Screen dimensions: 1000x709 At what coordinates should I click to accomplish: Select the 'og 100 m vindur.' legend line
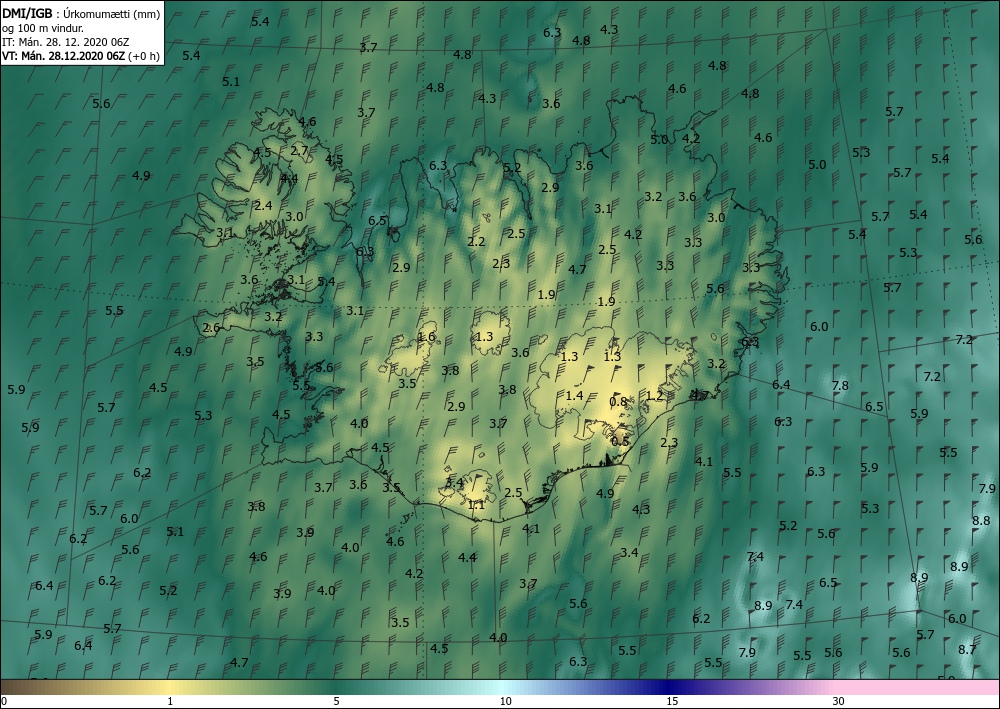click(x=43, y=28)
